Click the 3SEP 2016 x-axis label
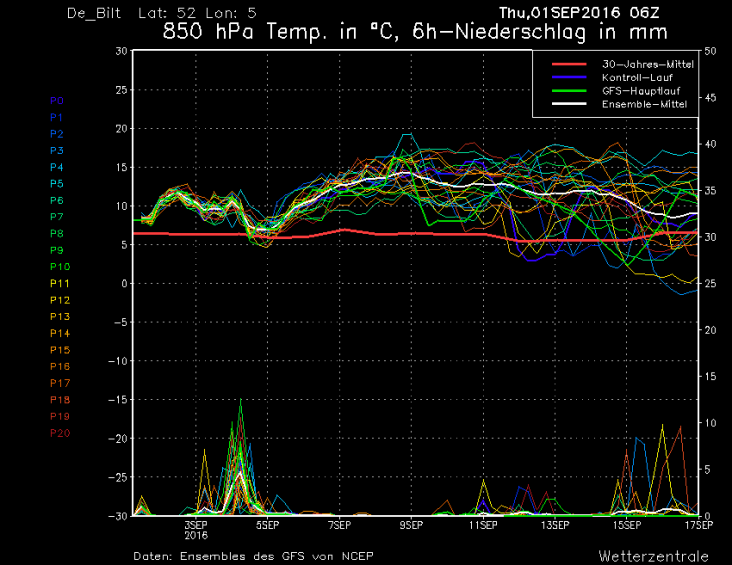 (x=196, y=530)
